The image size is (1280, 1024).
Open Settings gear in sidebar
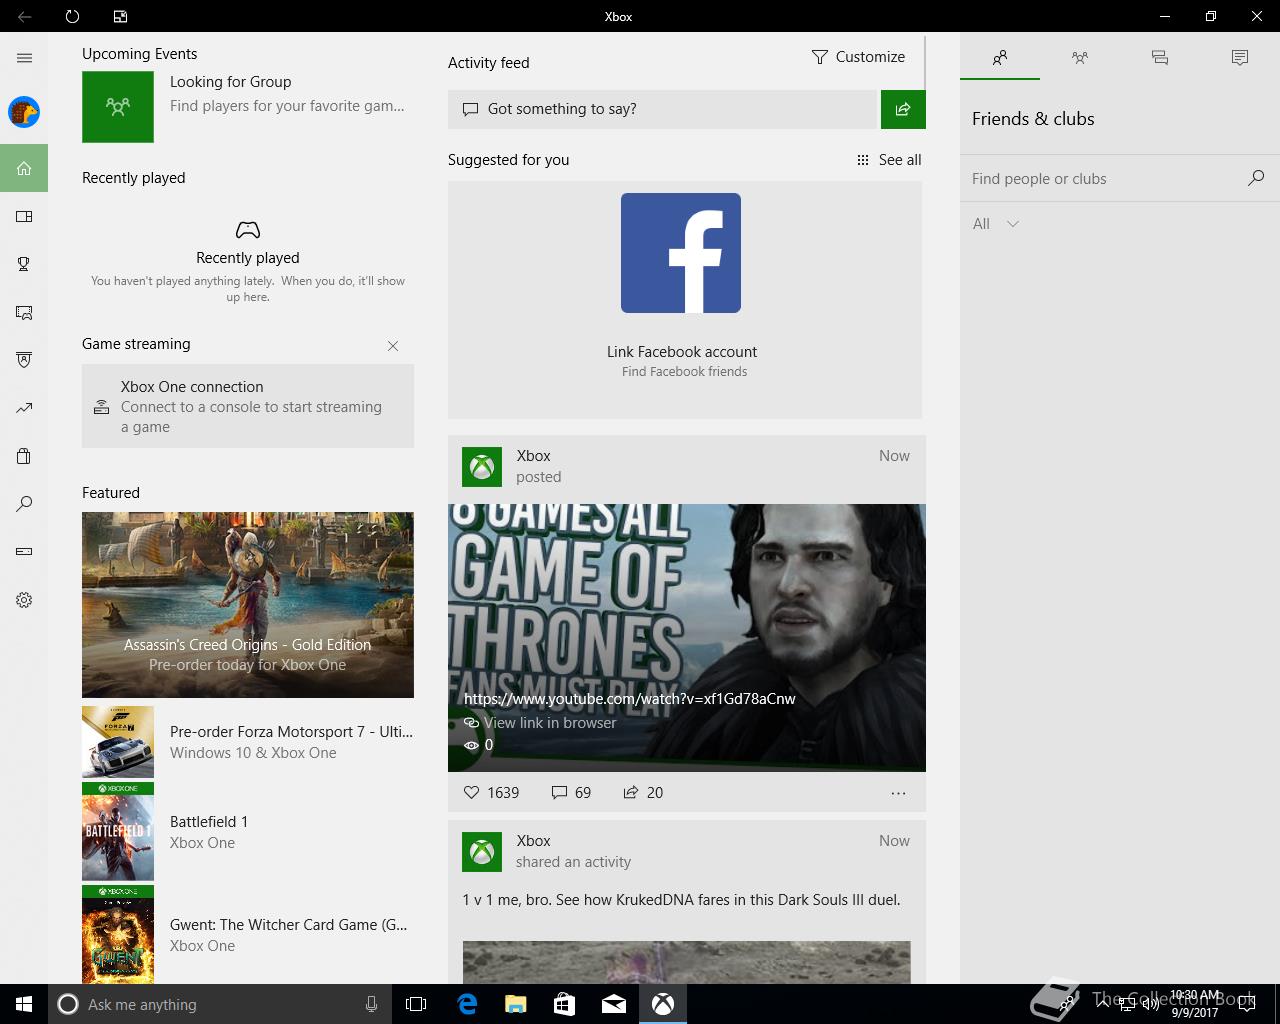pos(24,600)
